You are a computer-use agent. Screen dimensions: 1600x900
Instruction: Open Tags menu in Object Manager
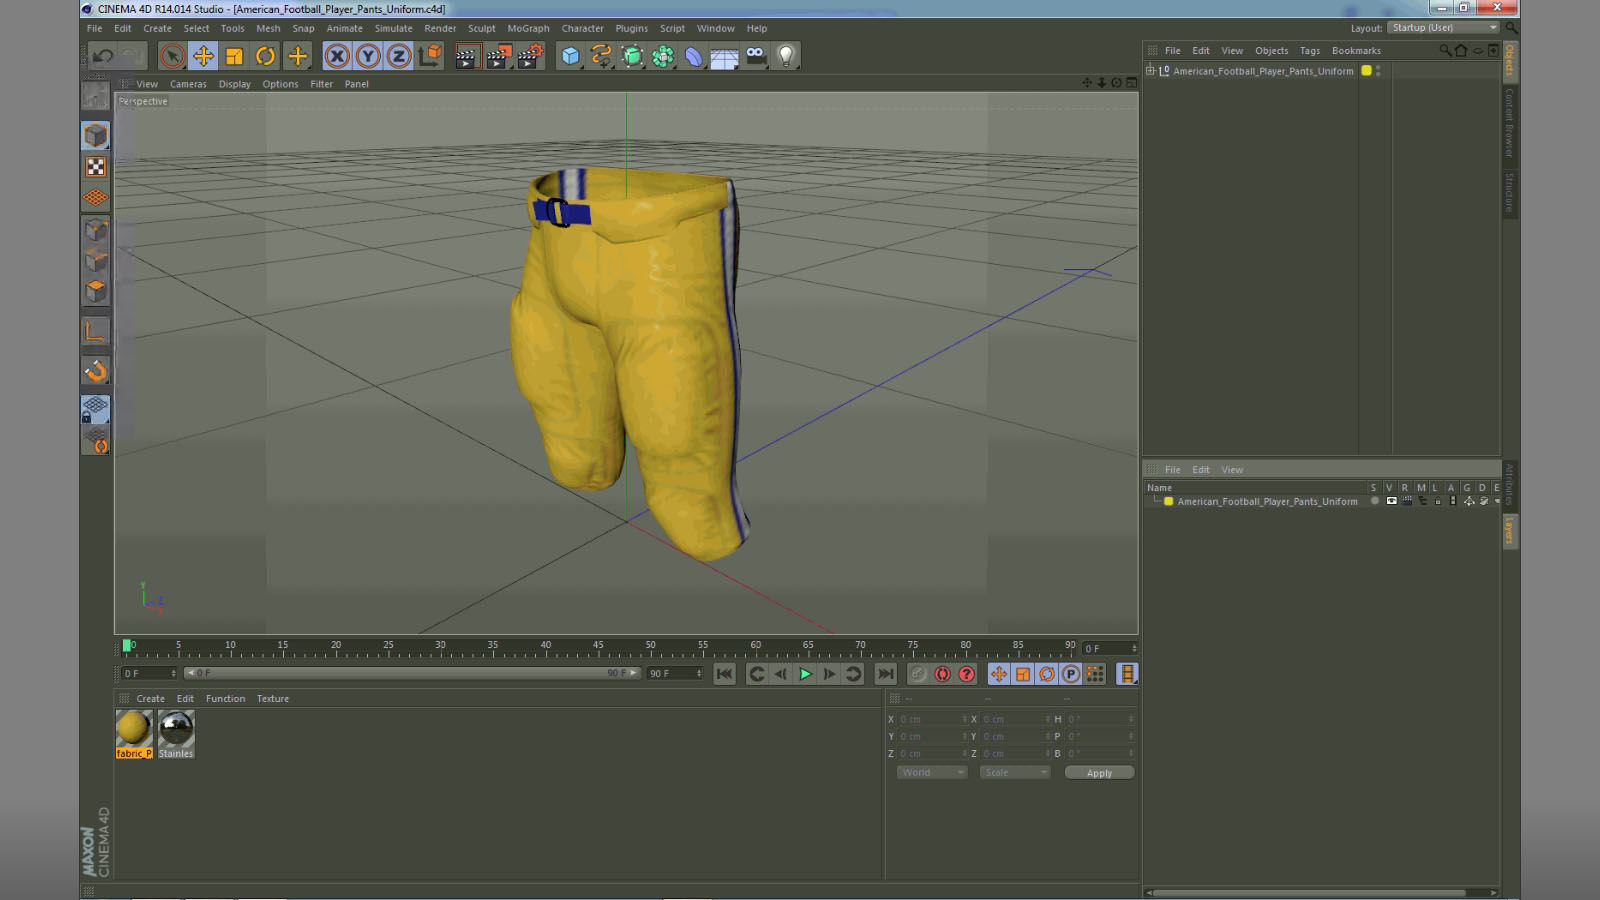click(1309, 50)
